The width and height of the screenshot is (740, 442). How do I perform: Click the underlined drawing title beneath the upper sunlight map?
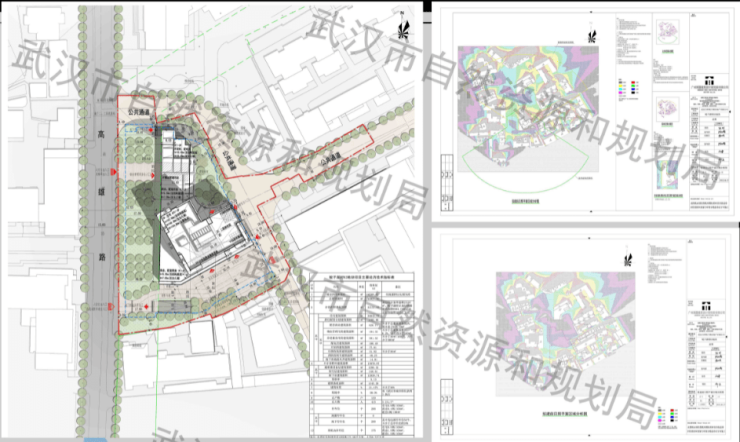(x=526, y=201)
